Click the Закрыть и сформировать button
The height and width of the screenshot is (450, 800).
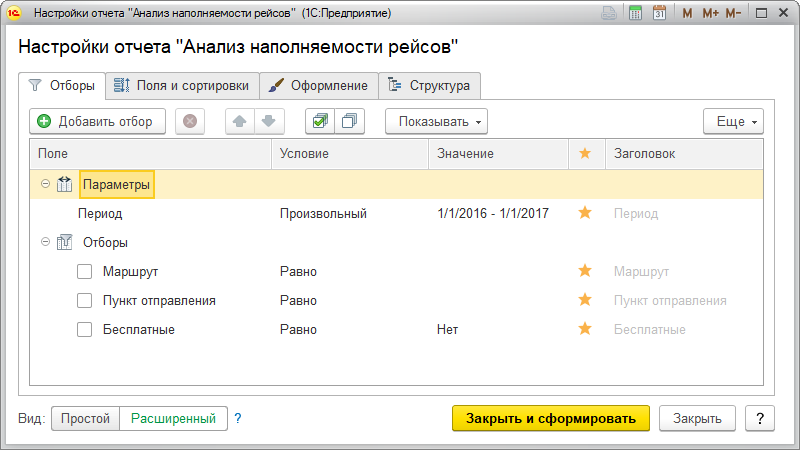(x=551, y=418)
